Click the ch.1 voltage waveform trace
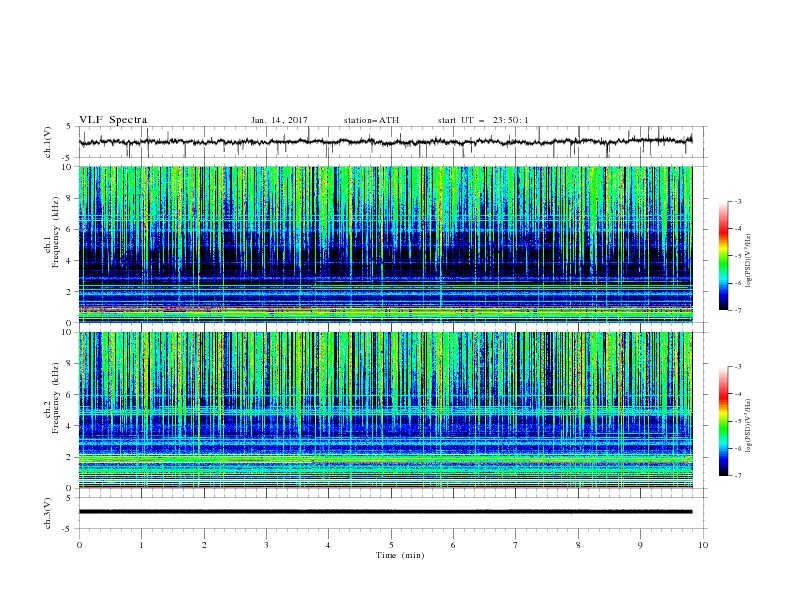The height and width of the screenshot is (612, 792). 385,142
